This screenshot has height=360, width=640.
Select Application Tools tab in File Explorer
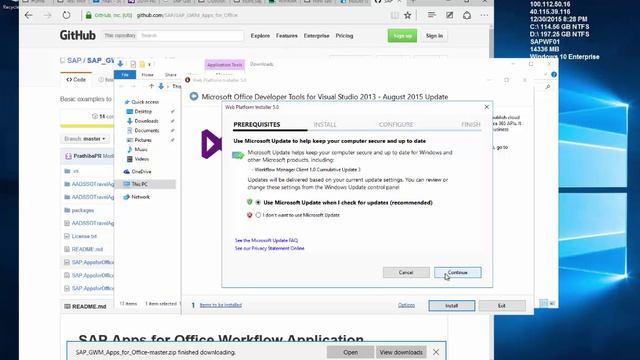[224, 64]
